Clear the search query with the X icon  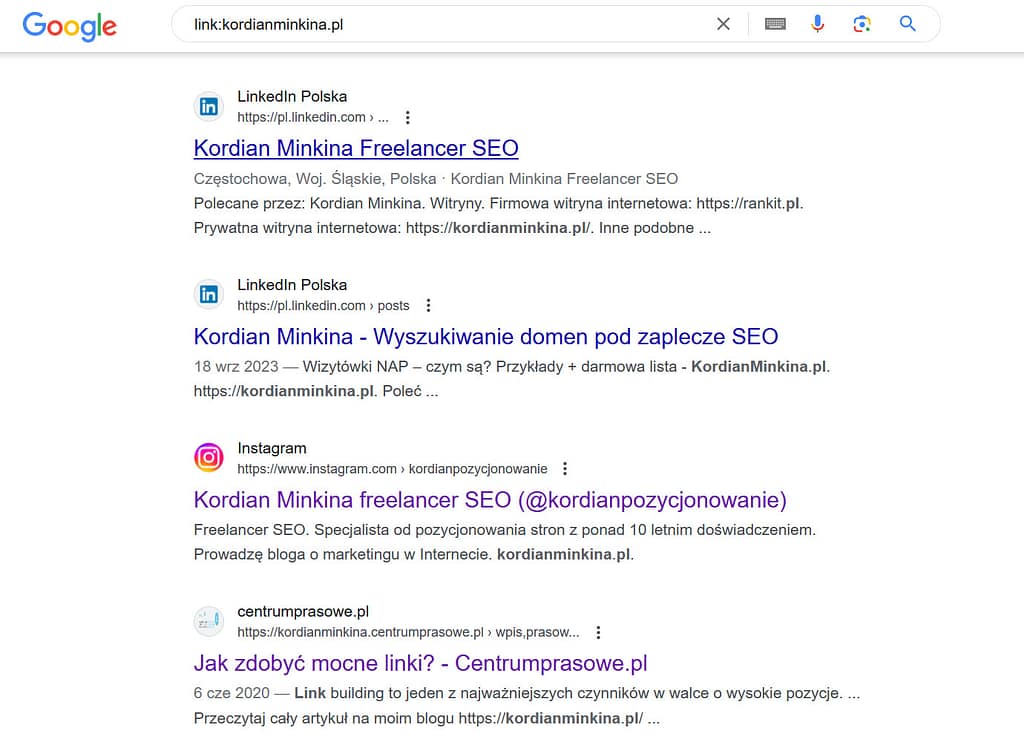723,23
